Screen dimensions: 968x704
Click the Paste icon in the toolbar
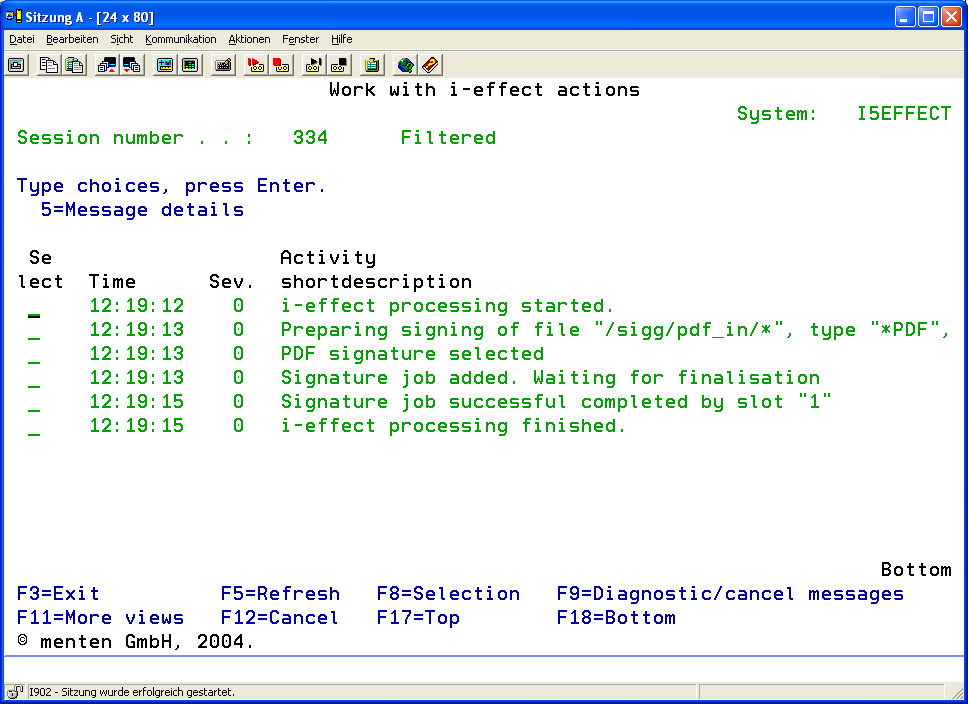(74, 65)
